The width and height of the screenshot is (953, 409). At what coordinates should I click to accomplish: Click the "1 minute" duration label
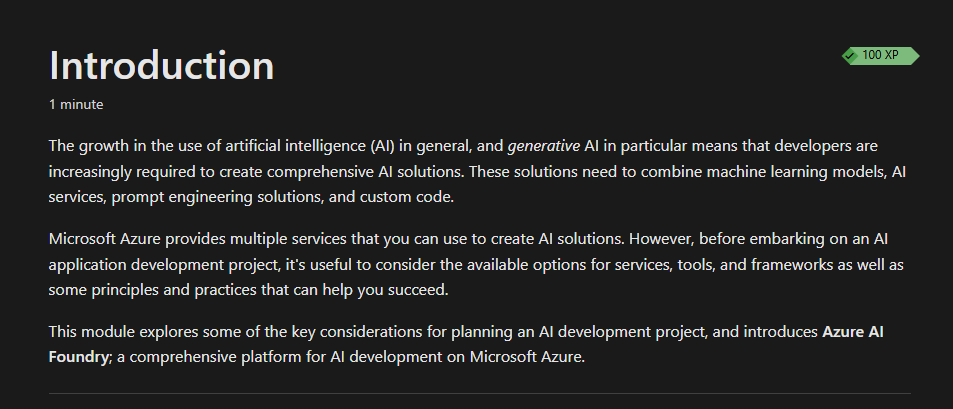point(76,105)
